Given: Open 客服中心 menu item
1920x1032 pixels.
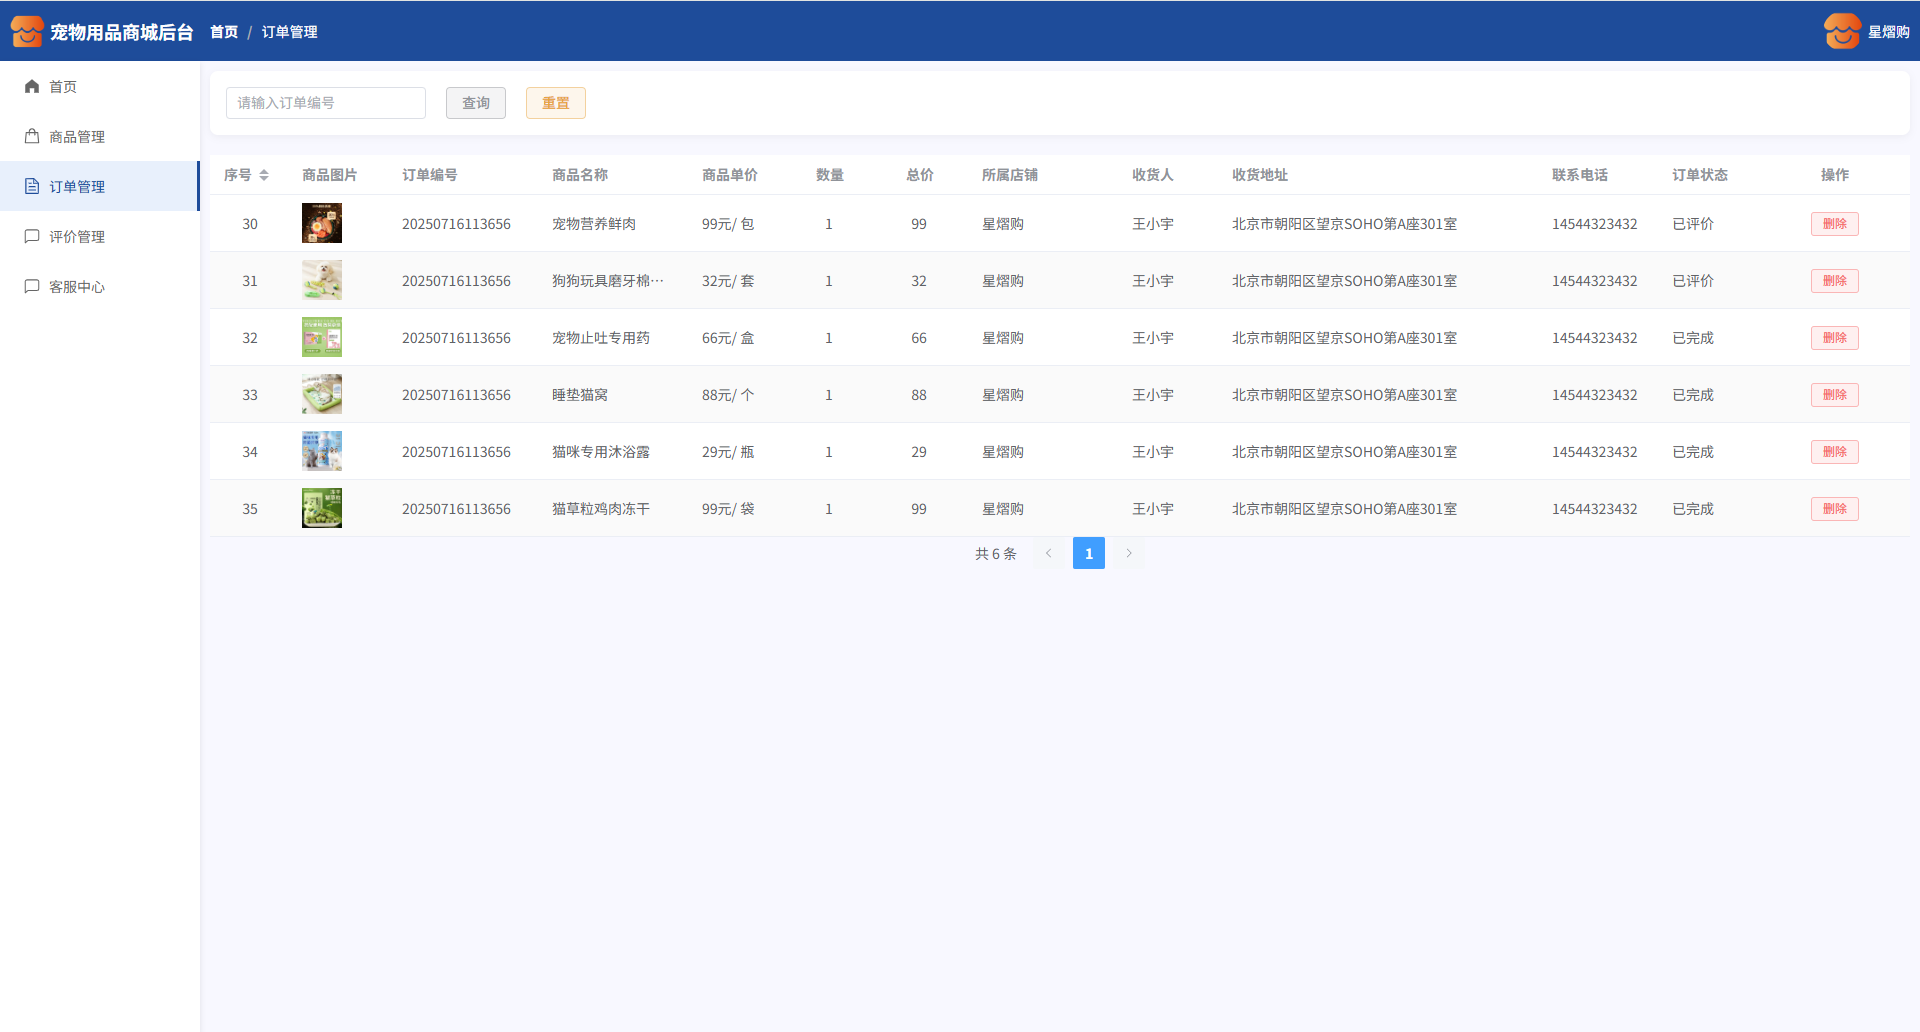Looking at the screenshot, I should pyautogui.click(x=77, y=287).
